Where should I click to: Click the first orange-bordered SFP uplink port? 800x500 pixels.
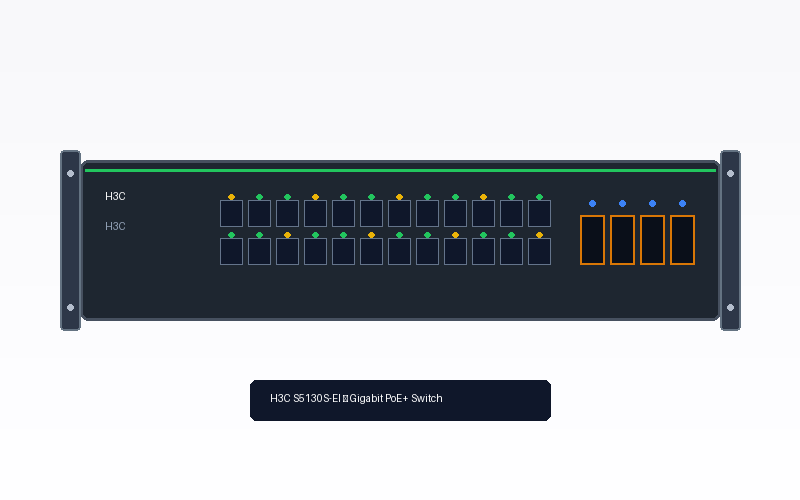coord(592,240)
